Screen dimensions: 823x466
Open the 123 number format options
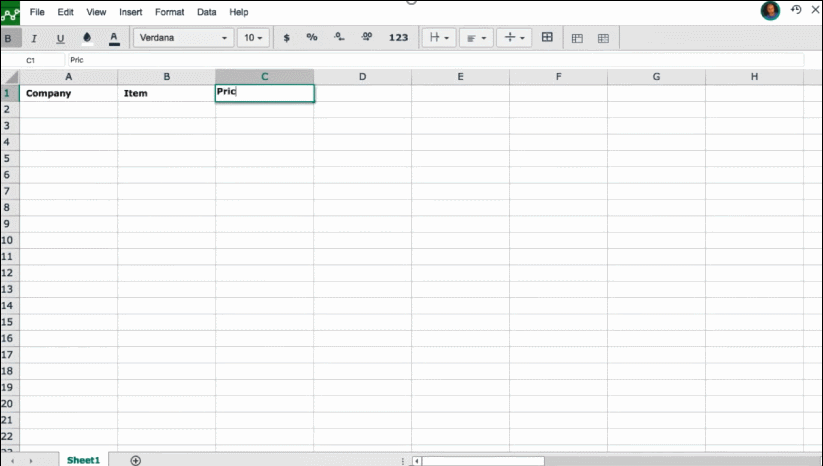[398, 38]
